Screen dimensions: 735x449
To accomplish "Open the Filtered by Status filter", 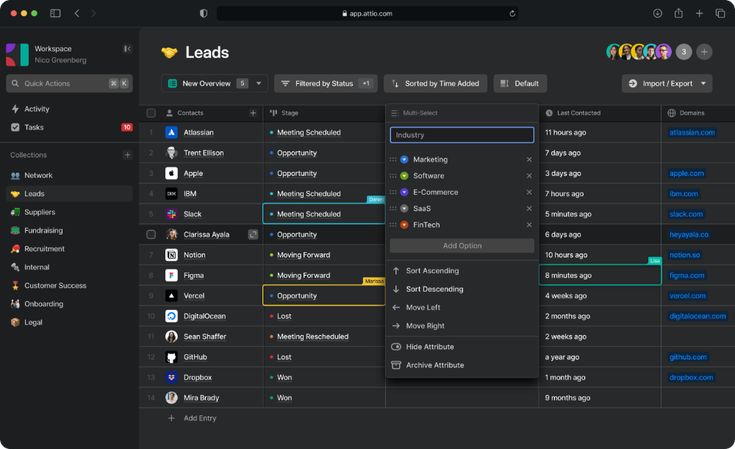I will click(x=326, y=83).
